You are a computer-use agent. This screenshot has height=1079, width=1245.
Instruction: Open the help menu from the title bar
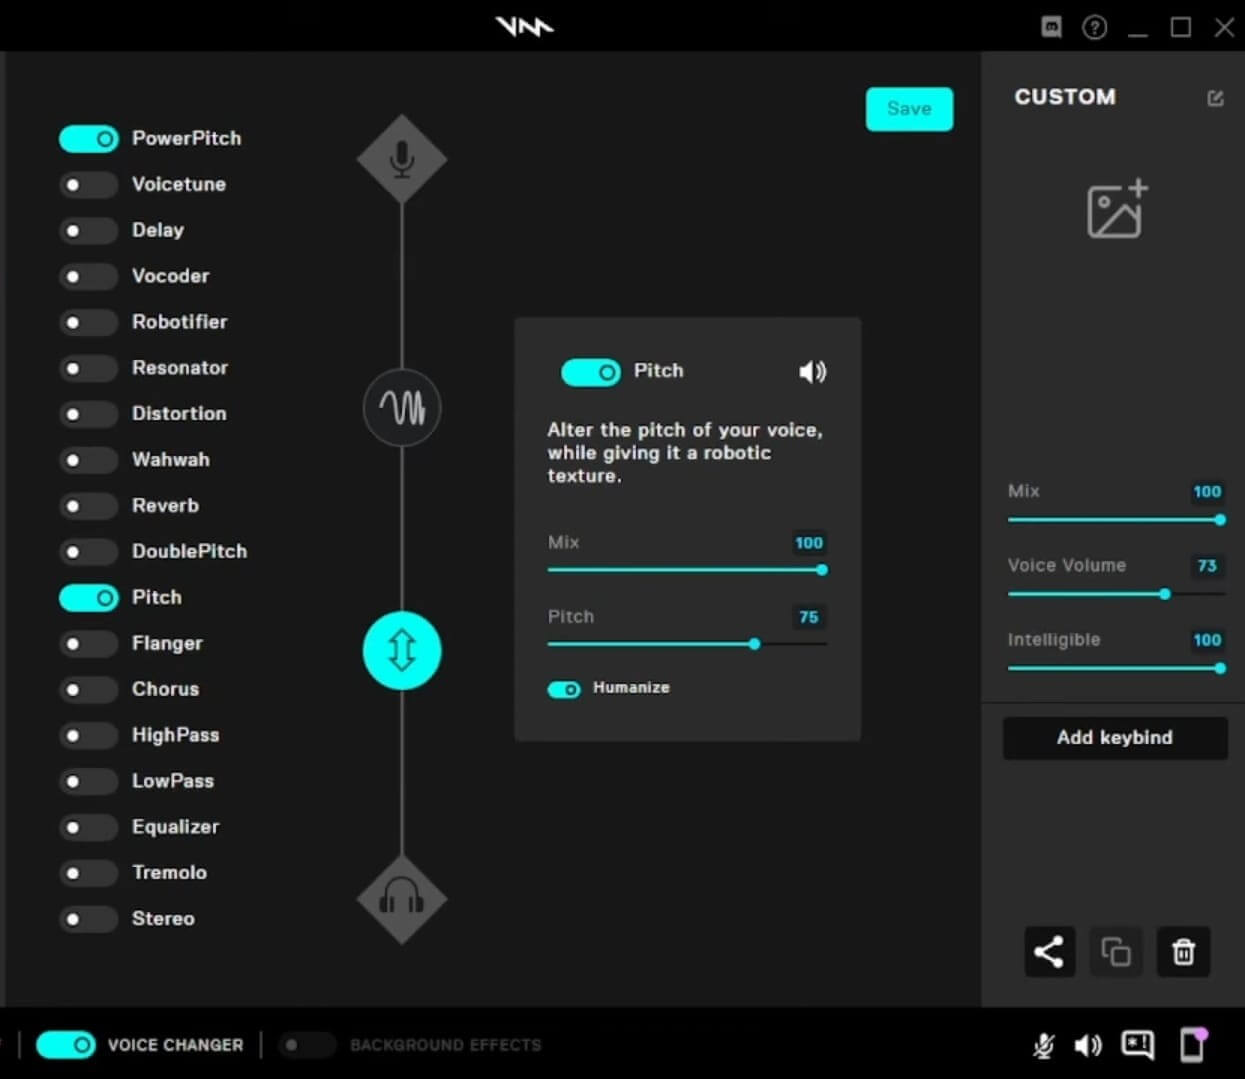pos(1095,27)
